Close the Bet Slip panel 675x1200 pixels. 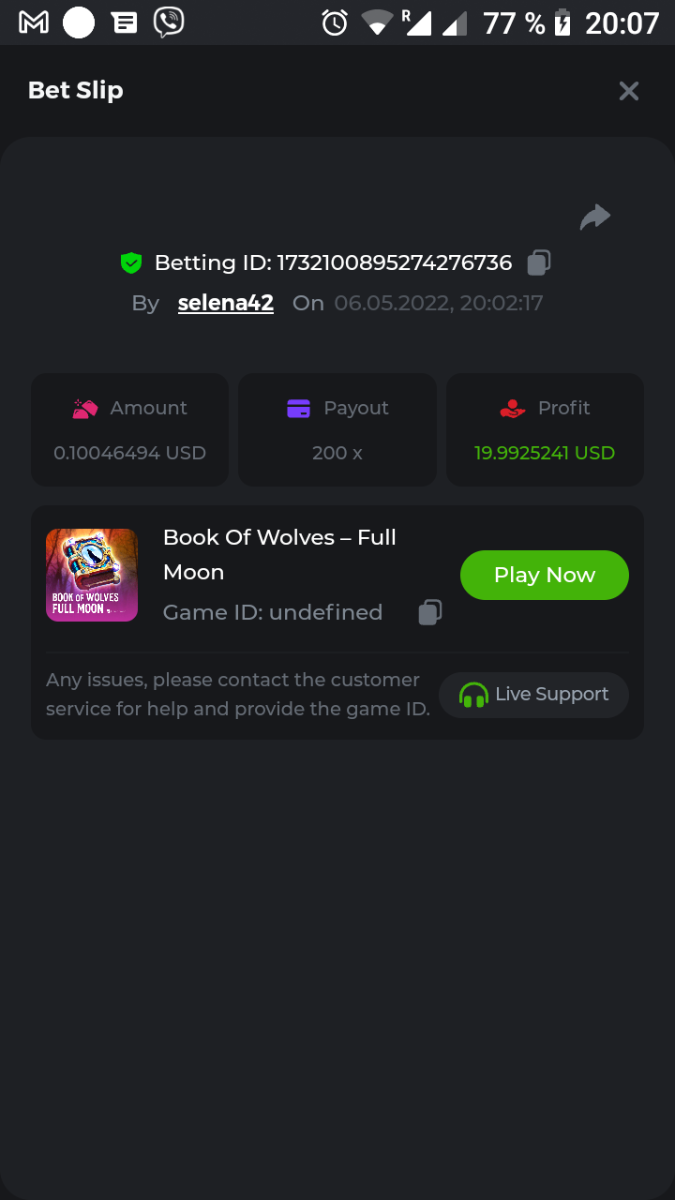(629, 91)
